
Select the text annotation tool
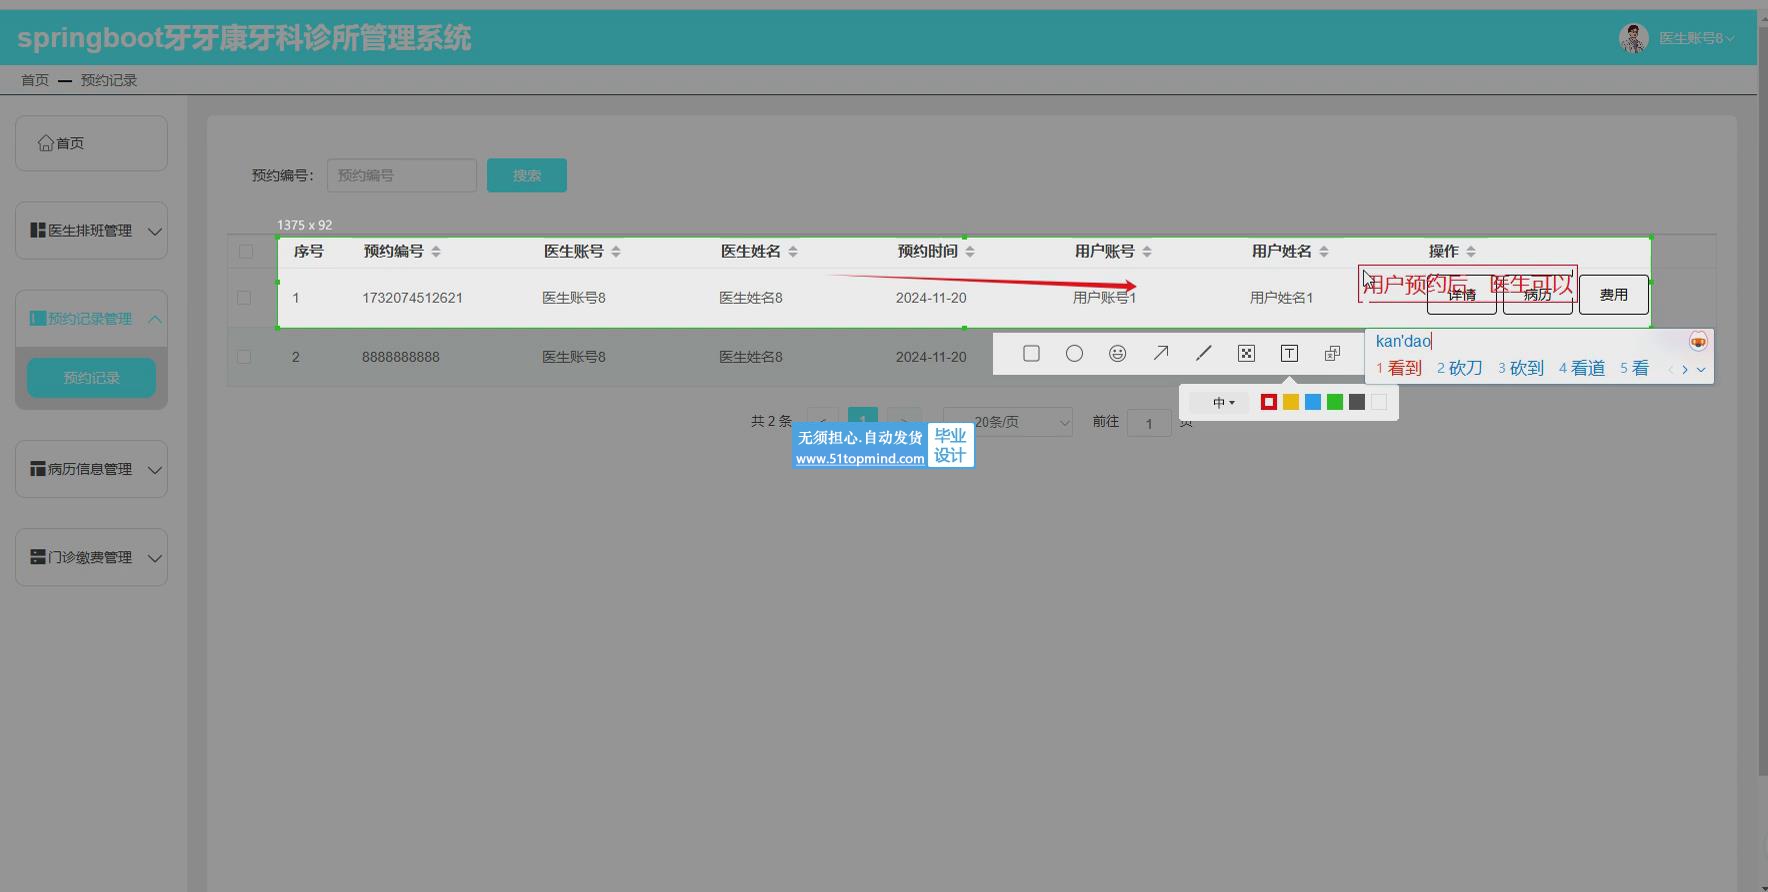tap(1289, 353)
